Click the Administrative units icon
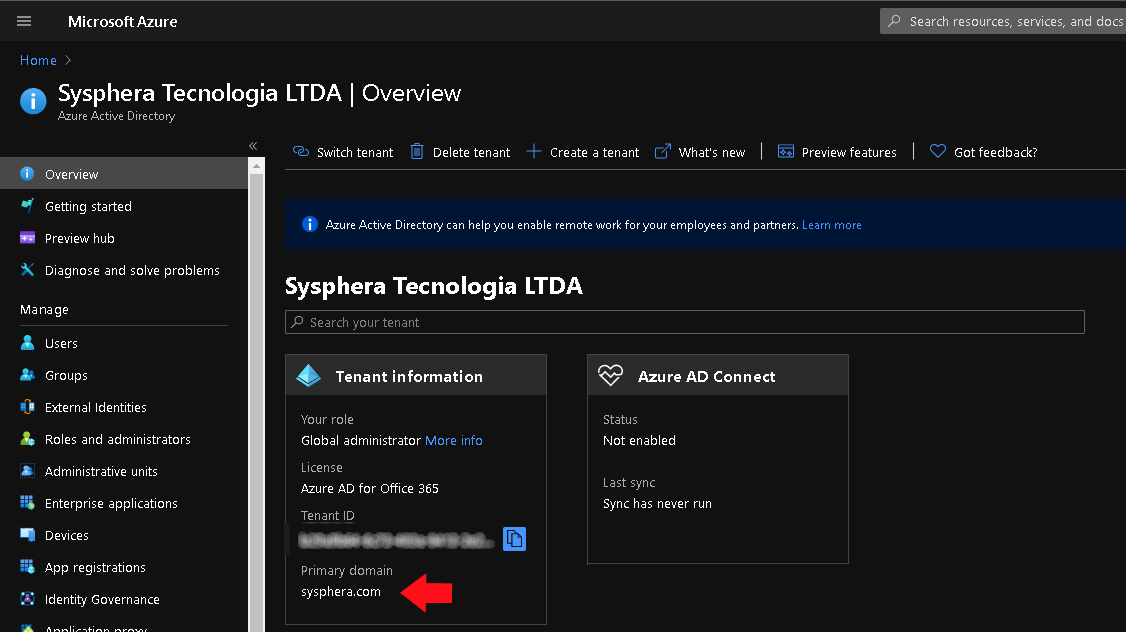Image resolution: width=1126 pixels, height=632 pixels. pos(27,470)
